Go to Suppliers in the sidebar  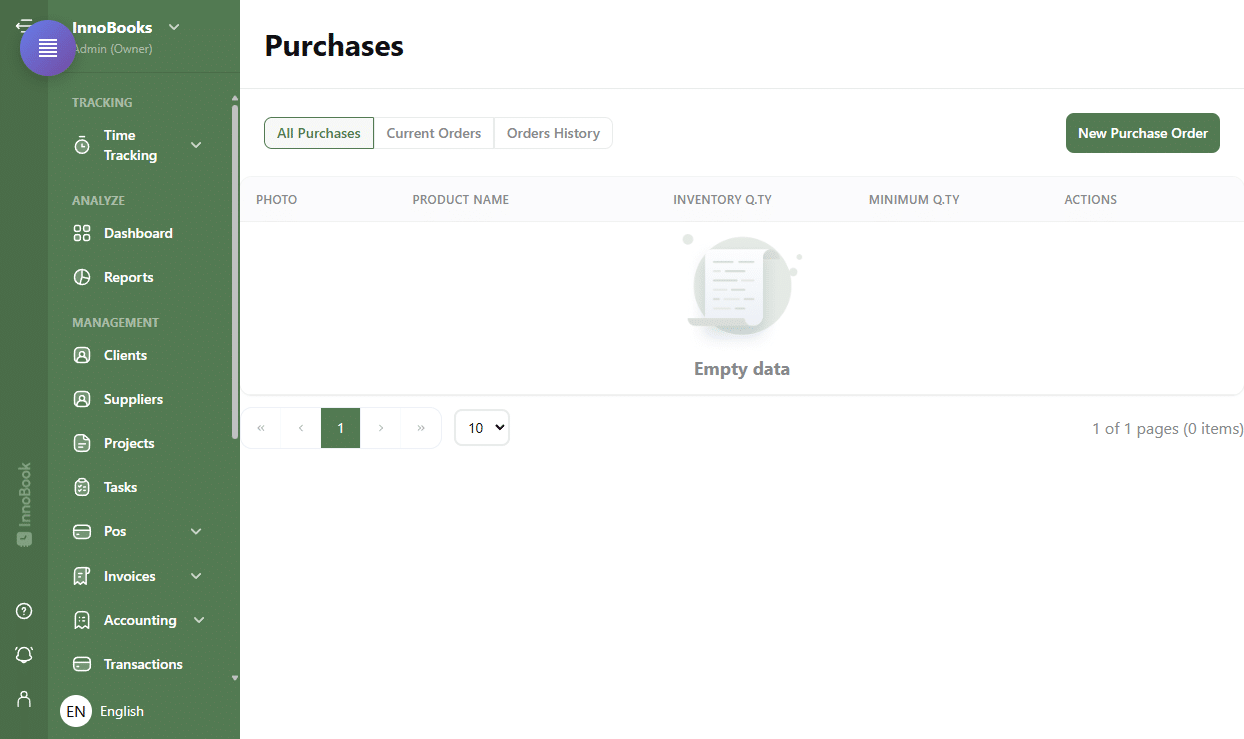133,399
